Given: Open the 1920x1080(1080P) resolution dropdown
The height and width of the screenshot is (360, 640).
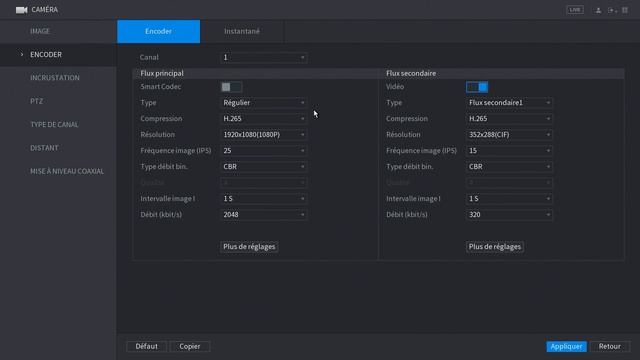Looking at the screenshot, I should click(x=264, y=135).
